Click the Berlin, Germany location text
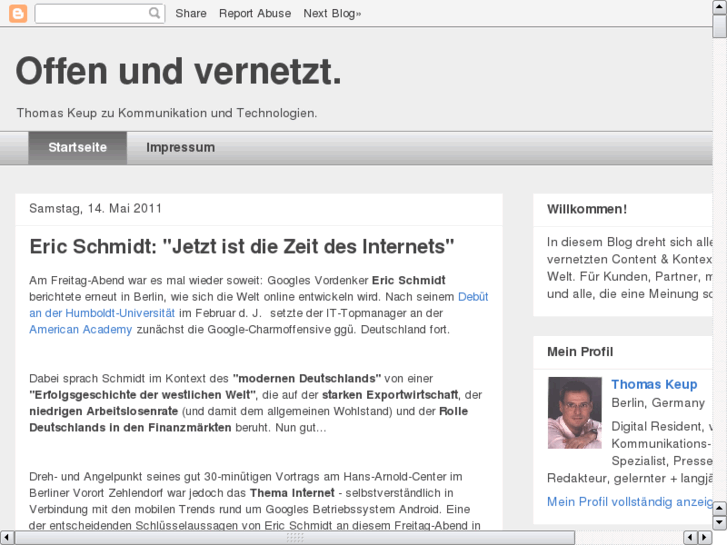This screenshot has height=545, width=727. (x=658, y=403)
